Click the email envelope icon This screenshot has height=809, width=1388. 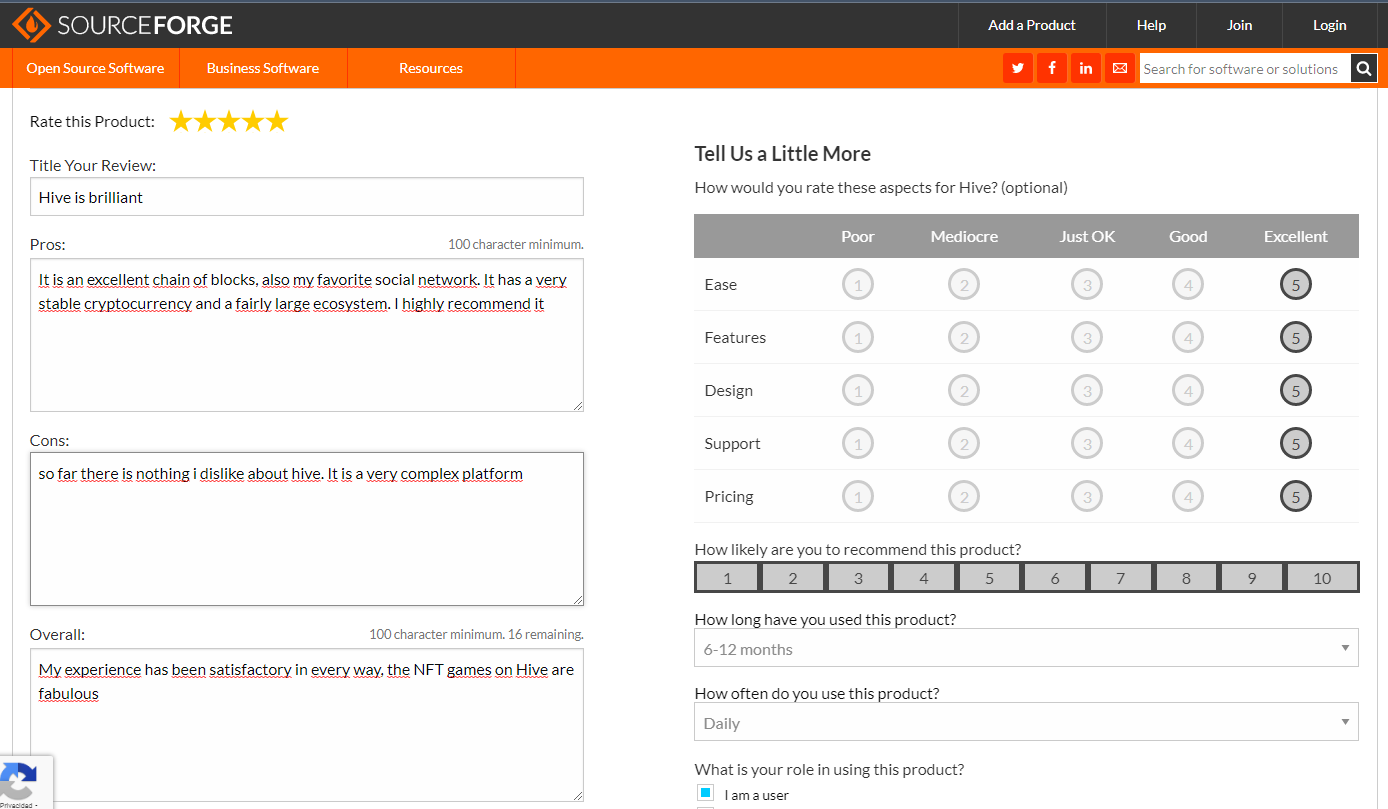(1120, 68)
